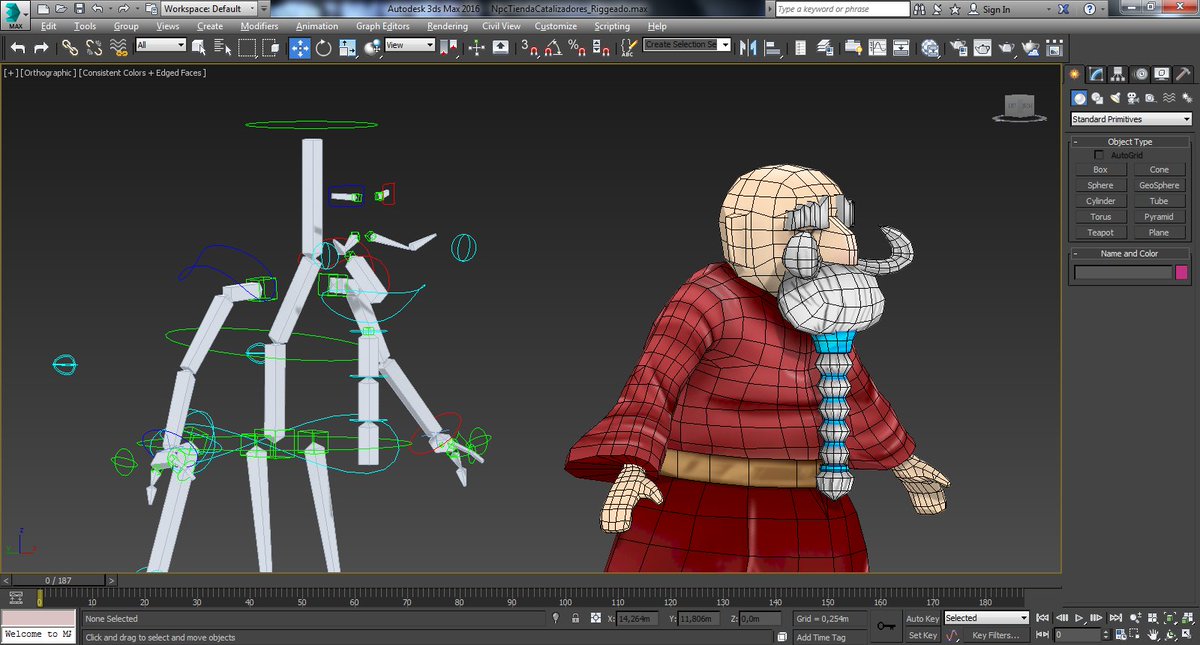The image size is (1200, 645).
Task: Toggle Absolute/Offset transform type-in mode
Action: tap(596, 619)
